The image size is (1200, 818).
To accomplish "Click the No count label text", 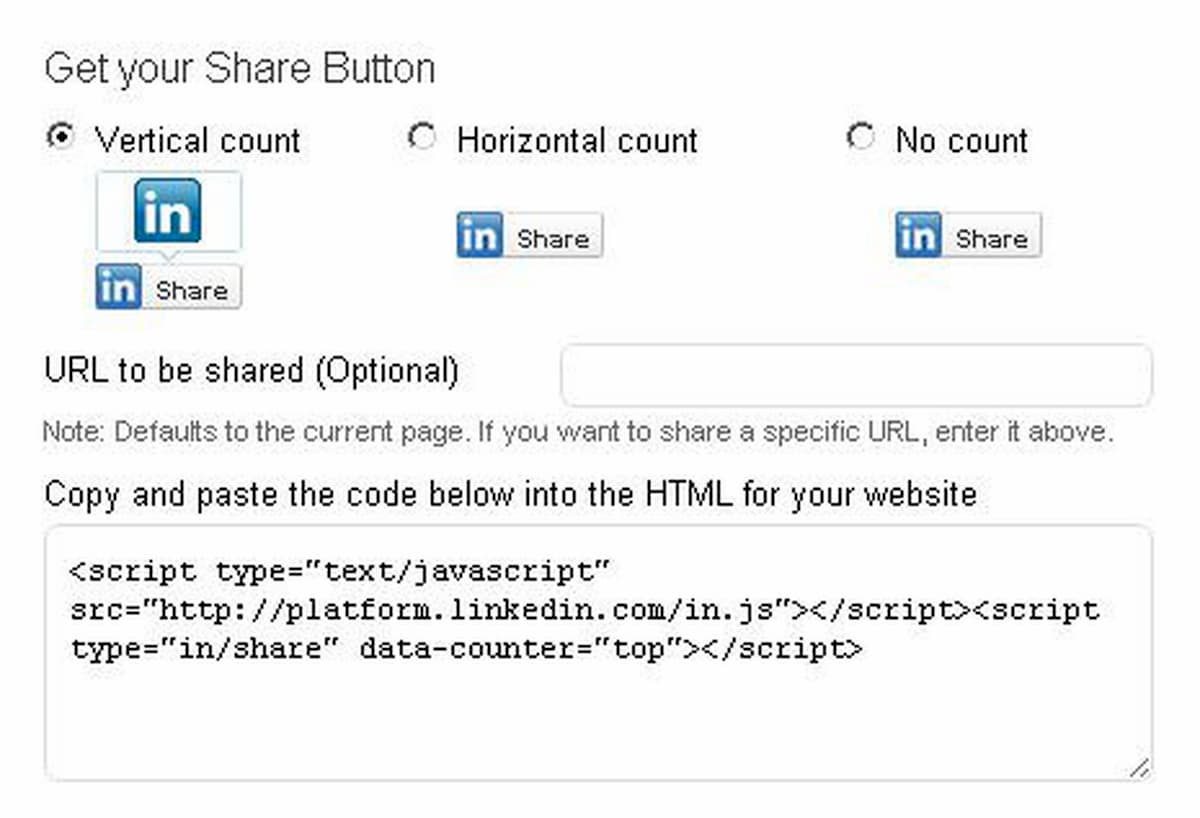I will click(962, 140).
